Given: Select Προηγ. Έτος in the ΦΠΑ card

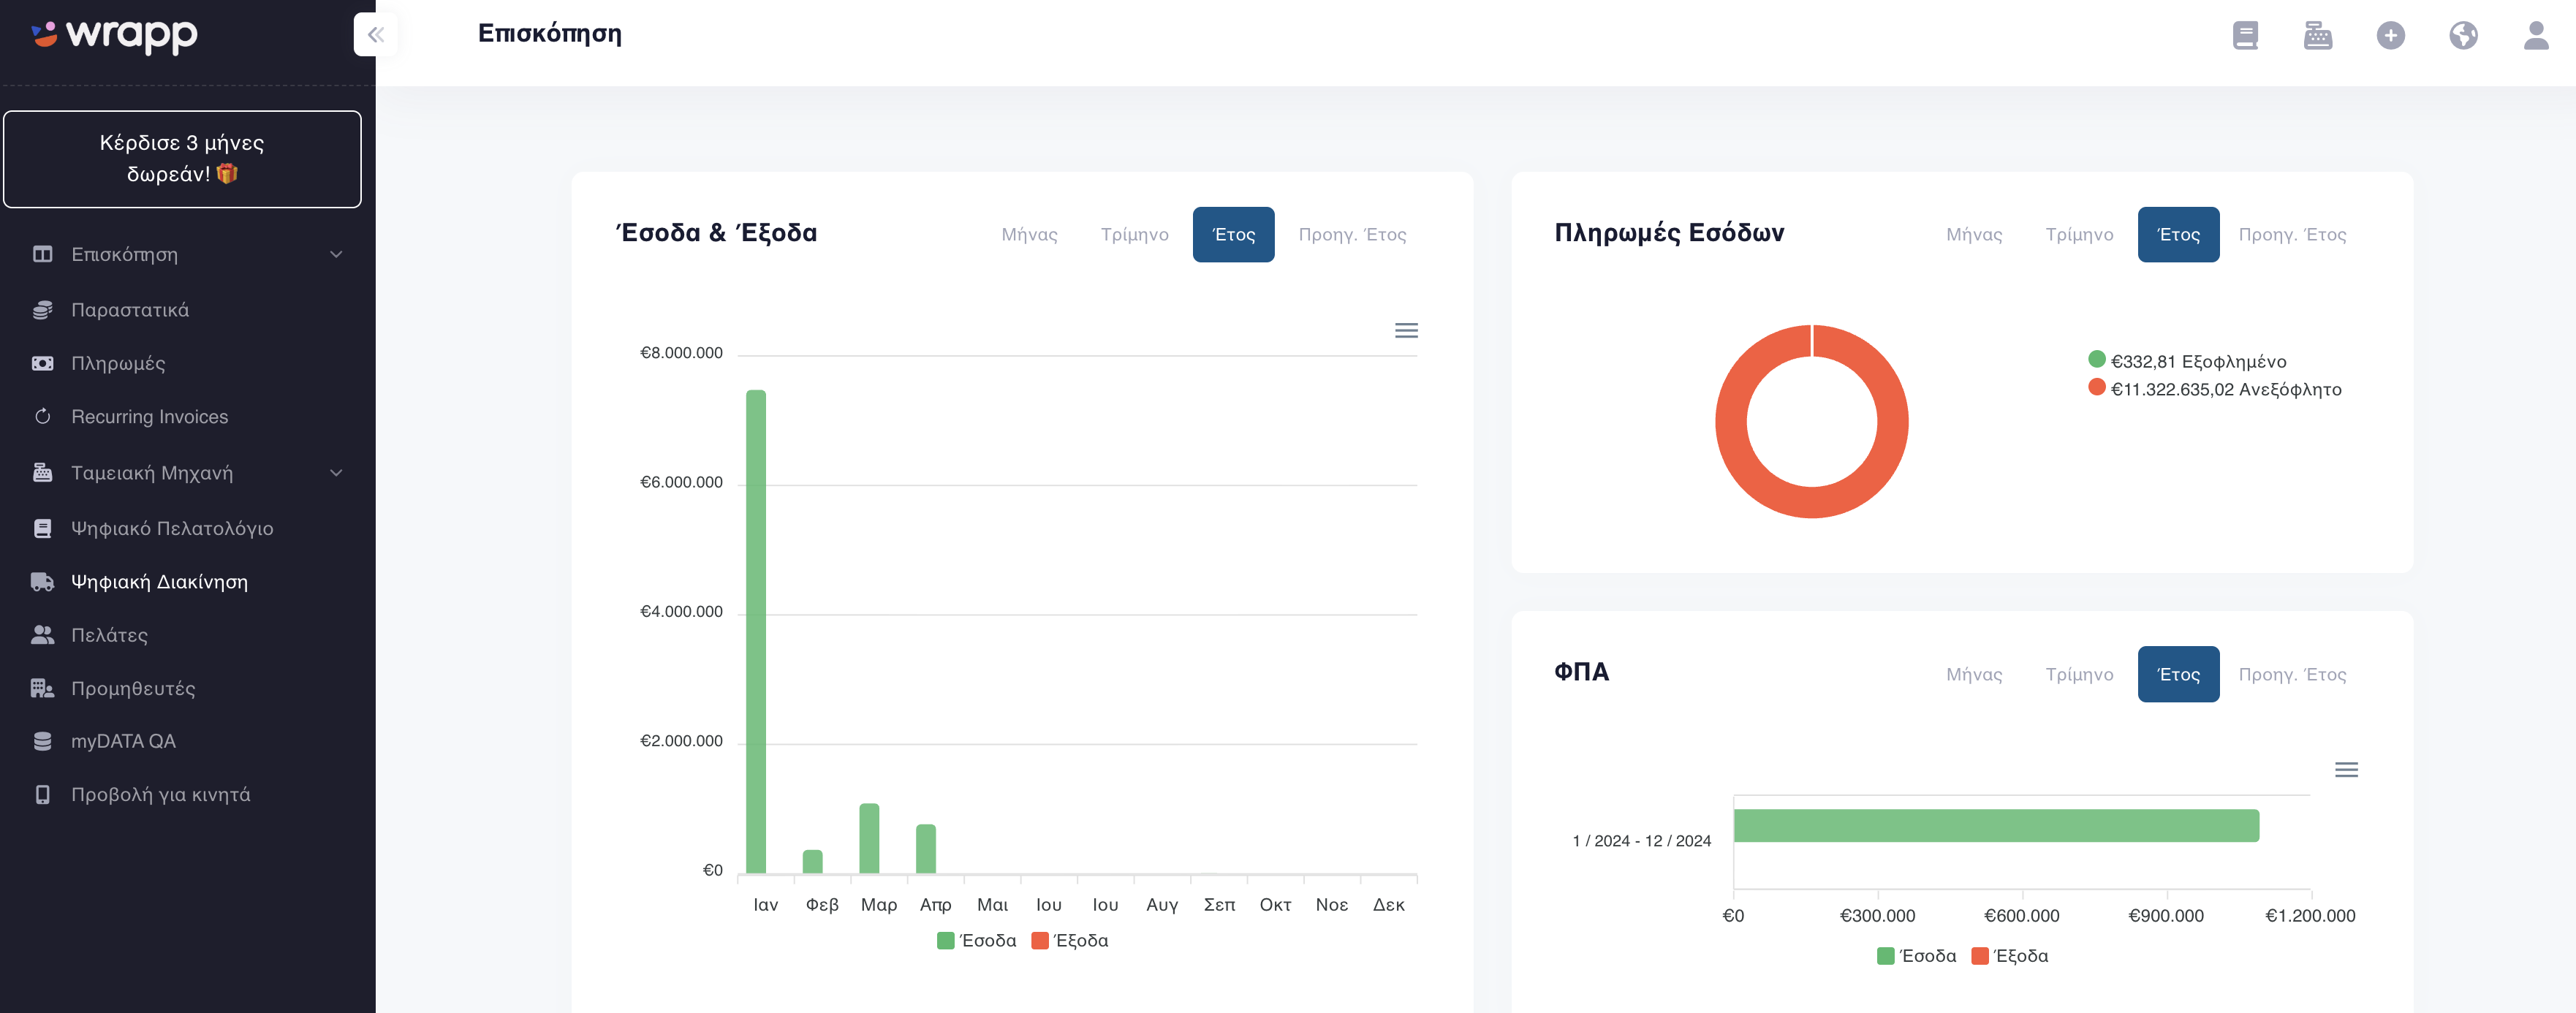Looking at the screenshot, I should point(2292,675).
